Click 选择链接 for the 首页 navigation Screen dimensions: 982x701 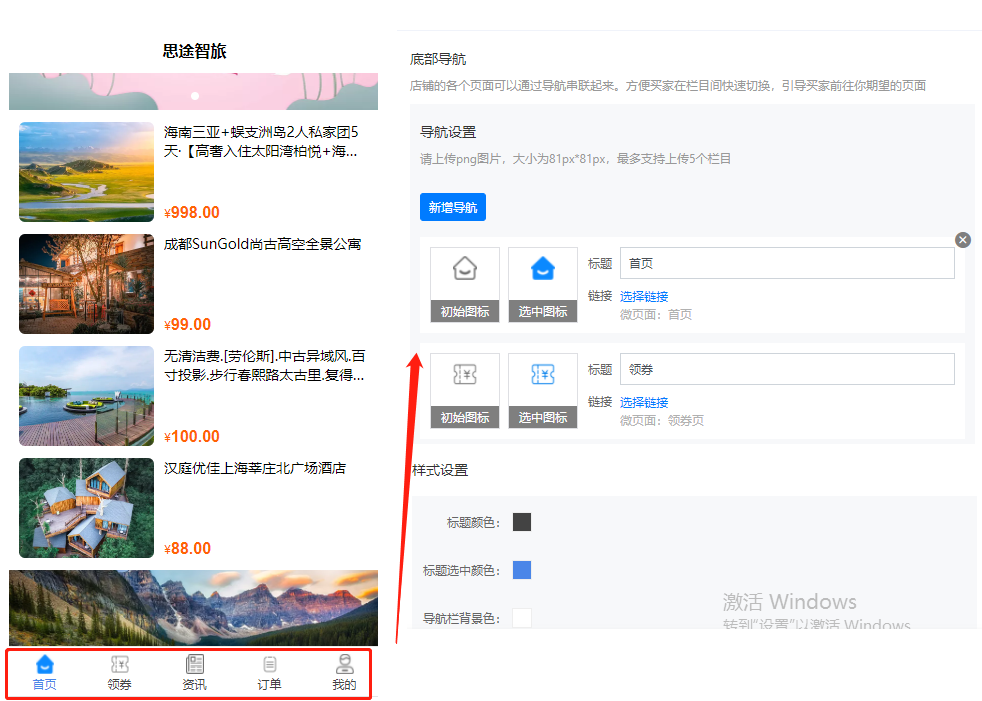pos(644,296)
